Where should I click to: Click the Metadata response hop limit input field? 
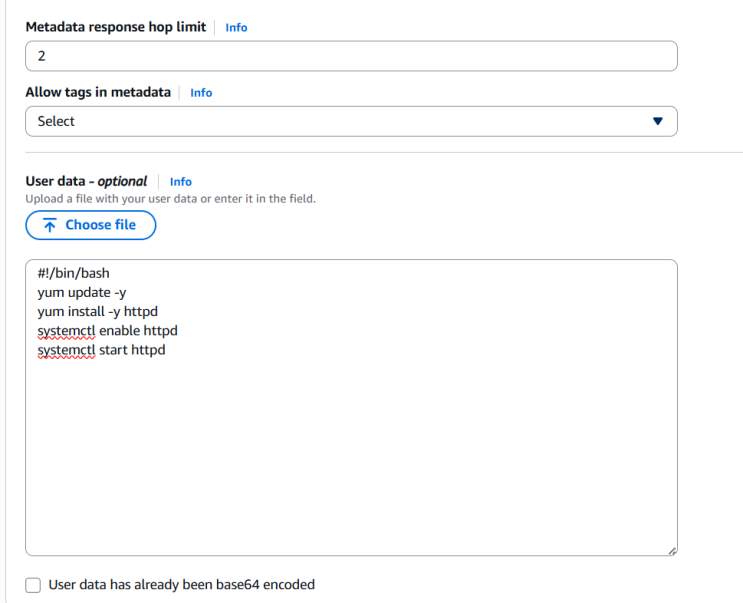pyautogui.click(x=351, y=56)
